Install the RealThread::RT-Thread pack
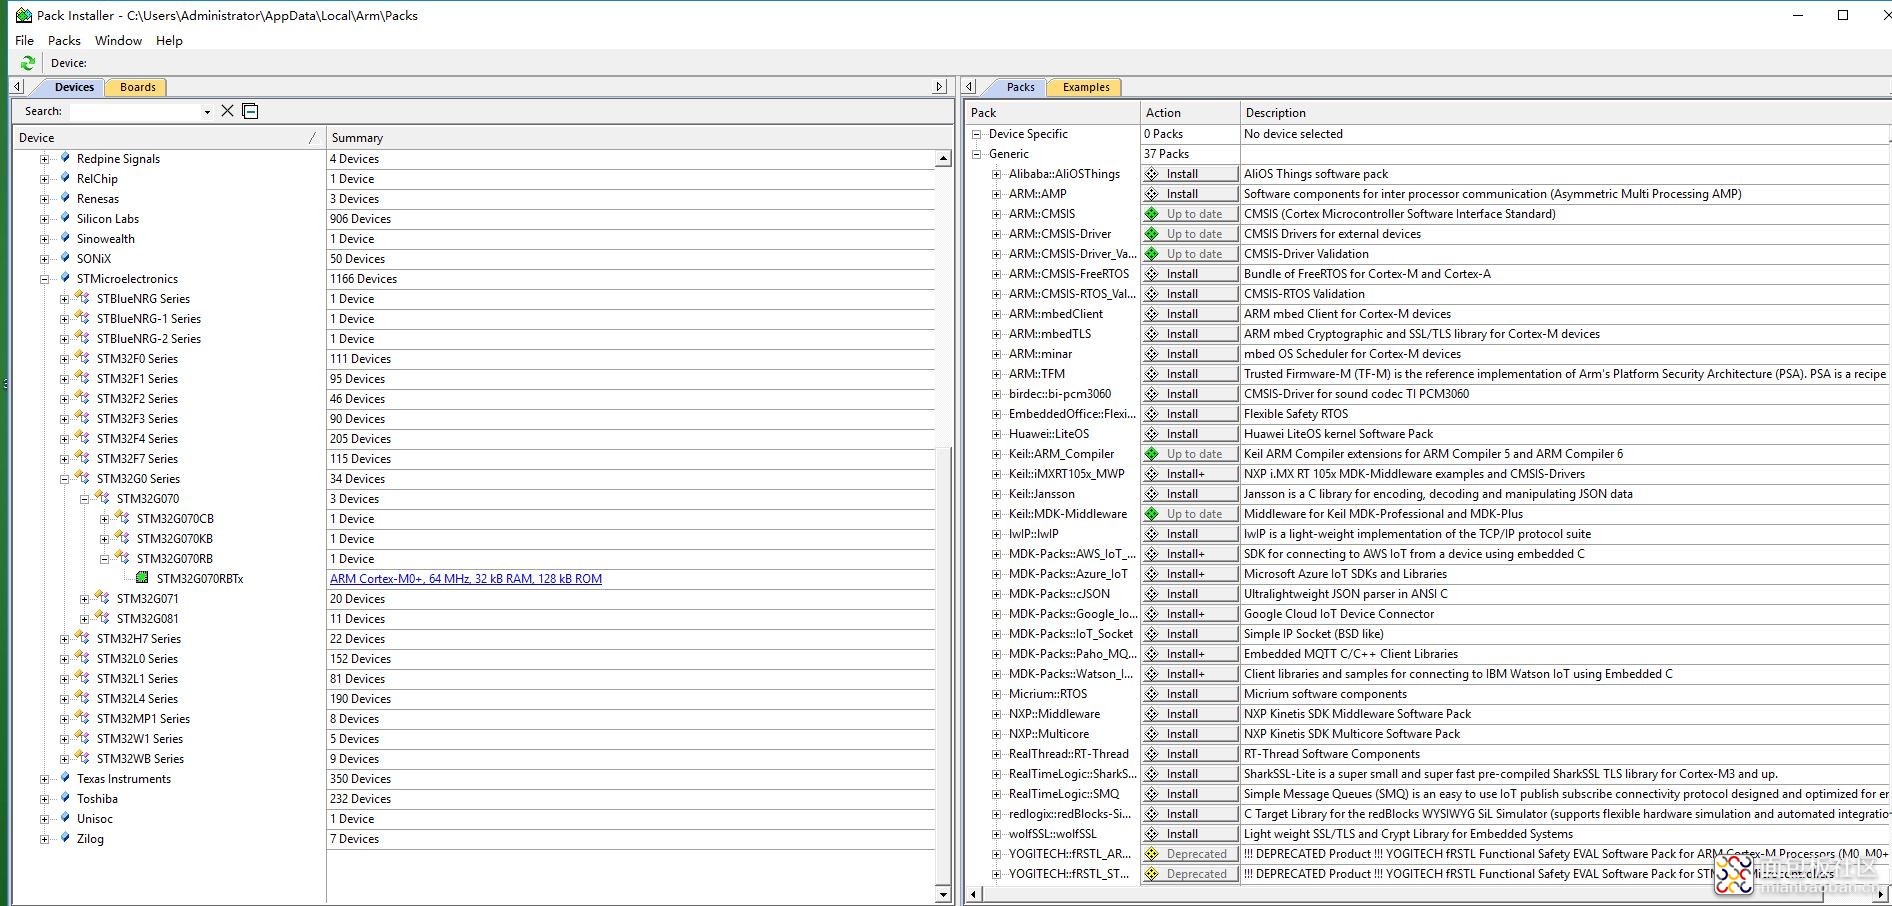The height and width of the screenshot is (906, 1892). click(1189, 754)
